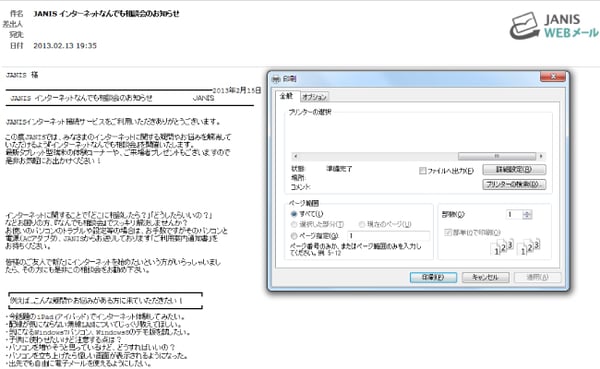This screenshot has width=600, height=369.
Task: Increase copies with the stepper up arrow
Action: click(x=527, y=212)
